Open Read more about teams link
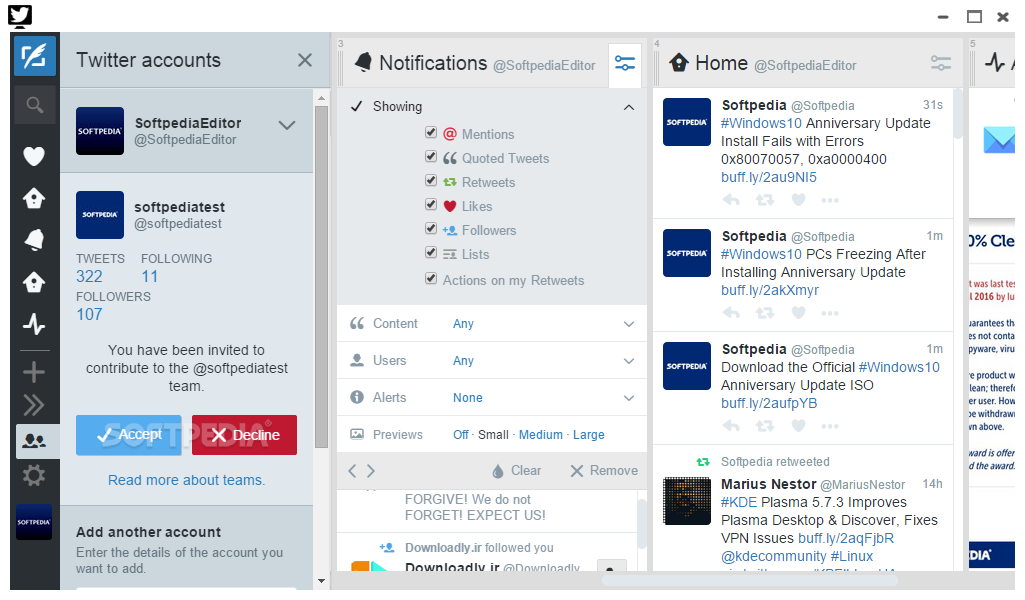 (186, 480)
